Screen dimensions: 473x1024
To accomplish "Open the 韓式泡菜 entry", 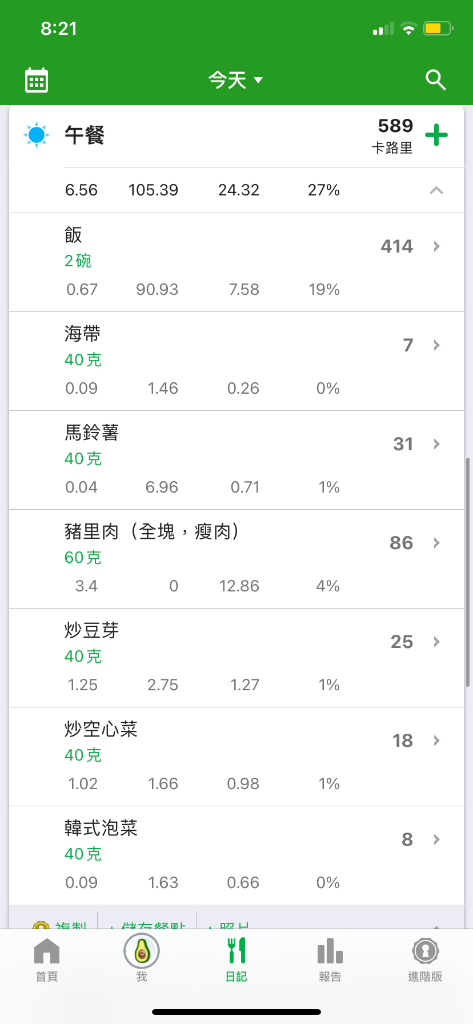I will (x=236, y=856).
